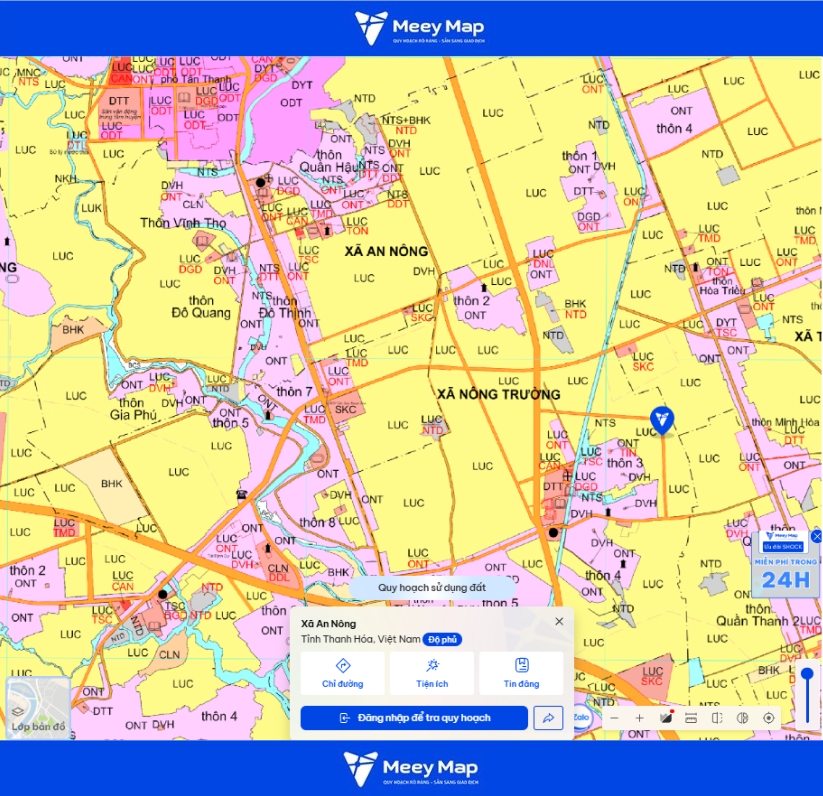Click the share arrow button
This screenshot has width=823, height=796.
[548, 718]
